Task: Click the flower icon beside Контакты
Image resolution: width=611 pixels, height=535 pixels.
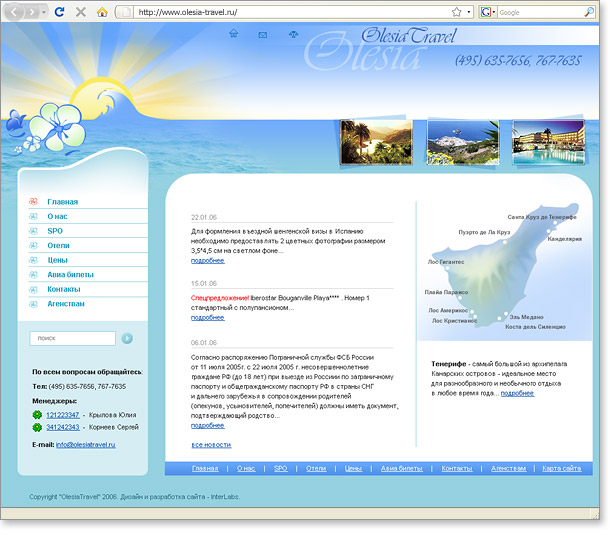Action: pyautogui.click(x=34, y=289)
